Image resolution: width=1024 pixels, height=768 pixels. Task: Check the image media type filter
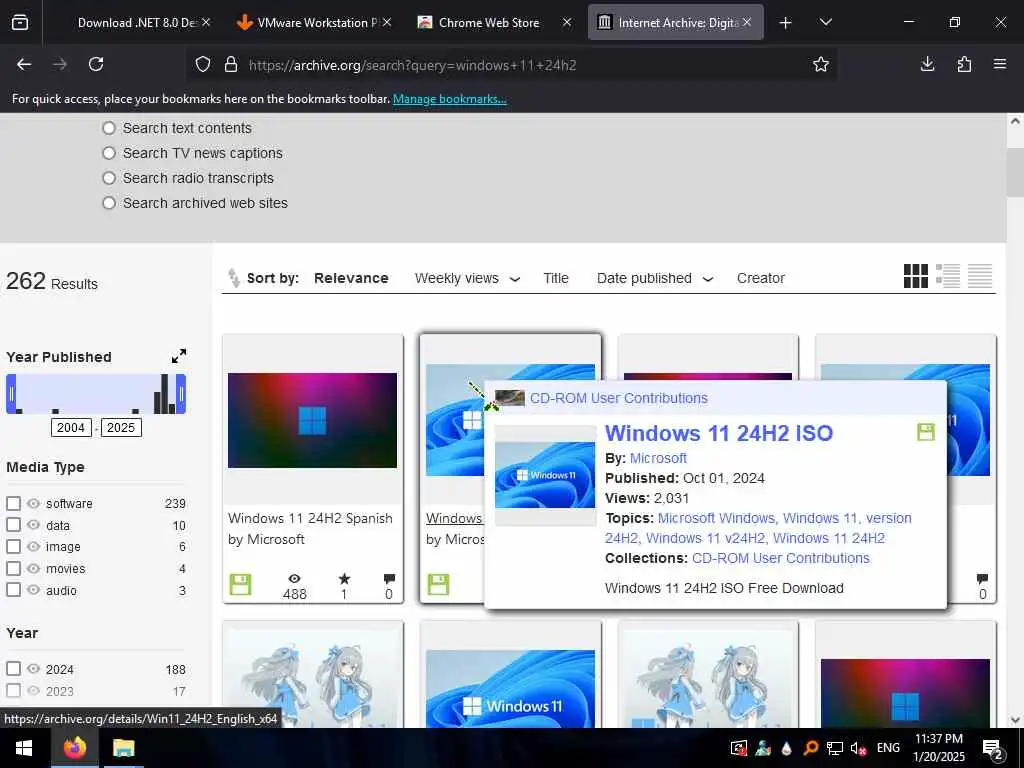(x=13, y=547)
